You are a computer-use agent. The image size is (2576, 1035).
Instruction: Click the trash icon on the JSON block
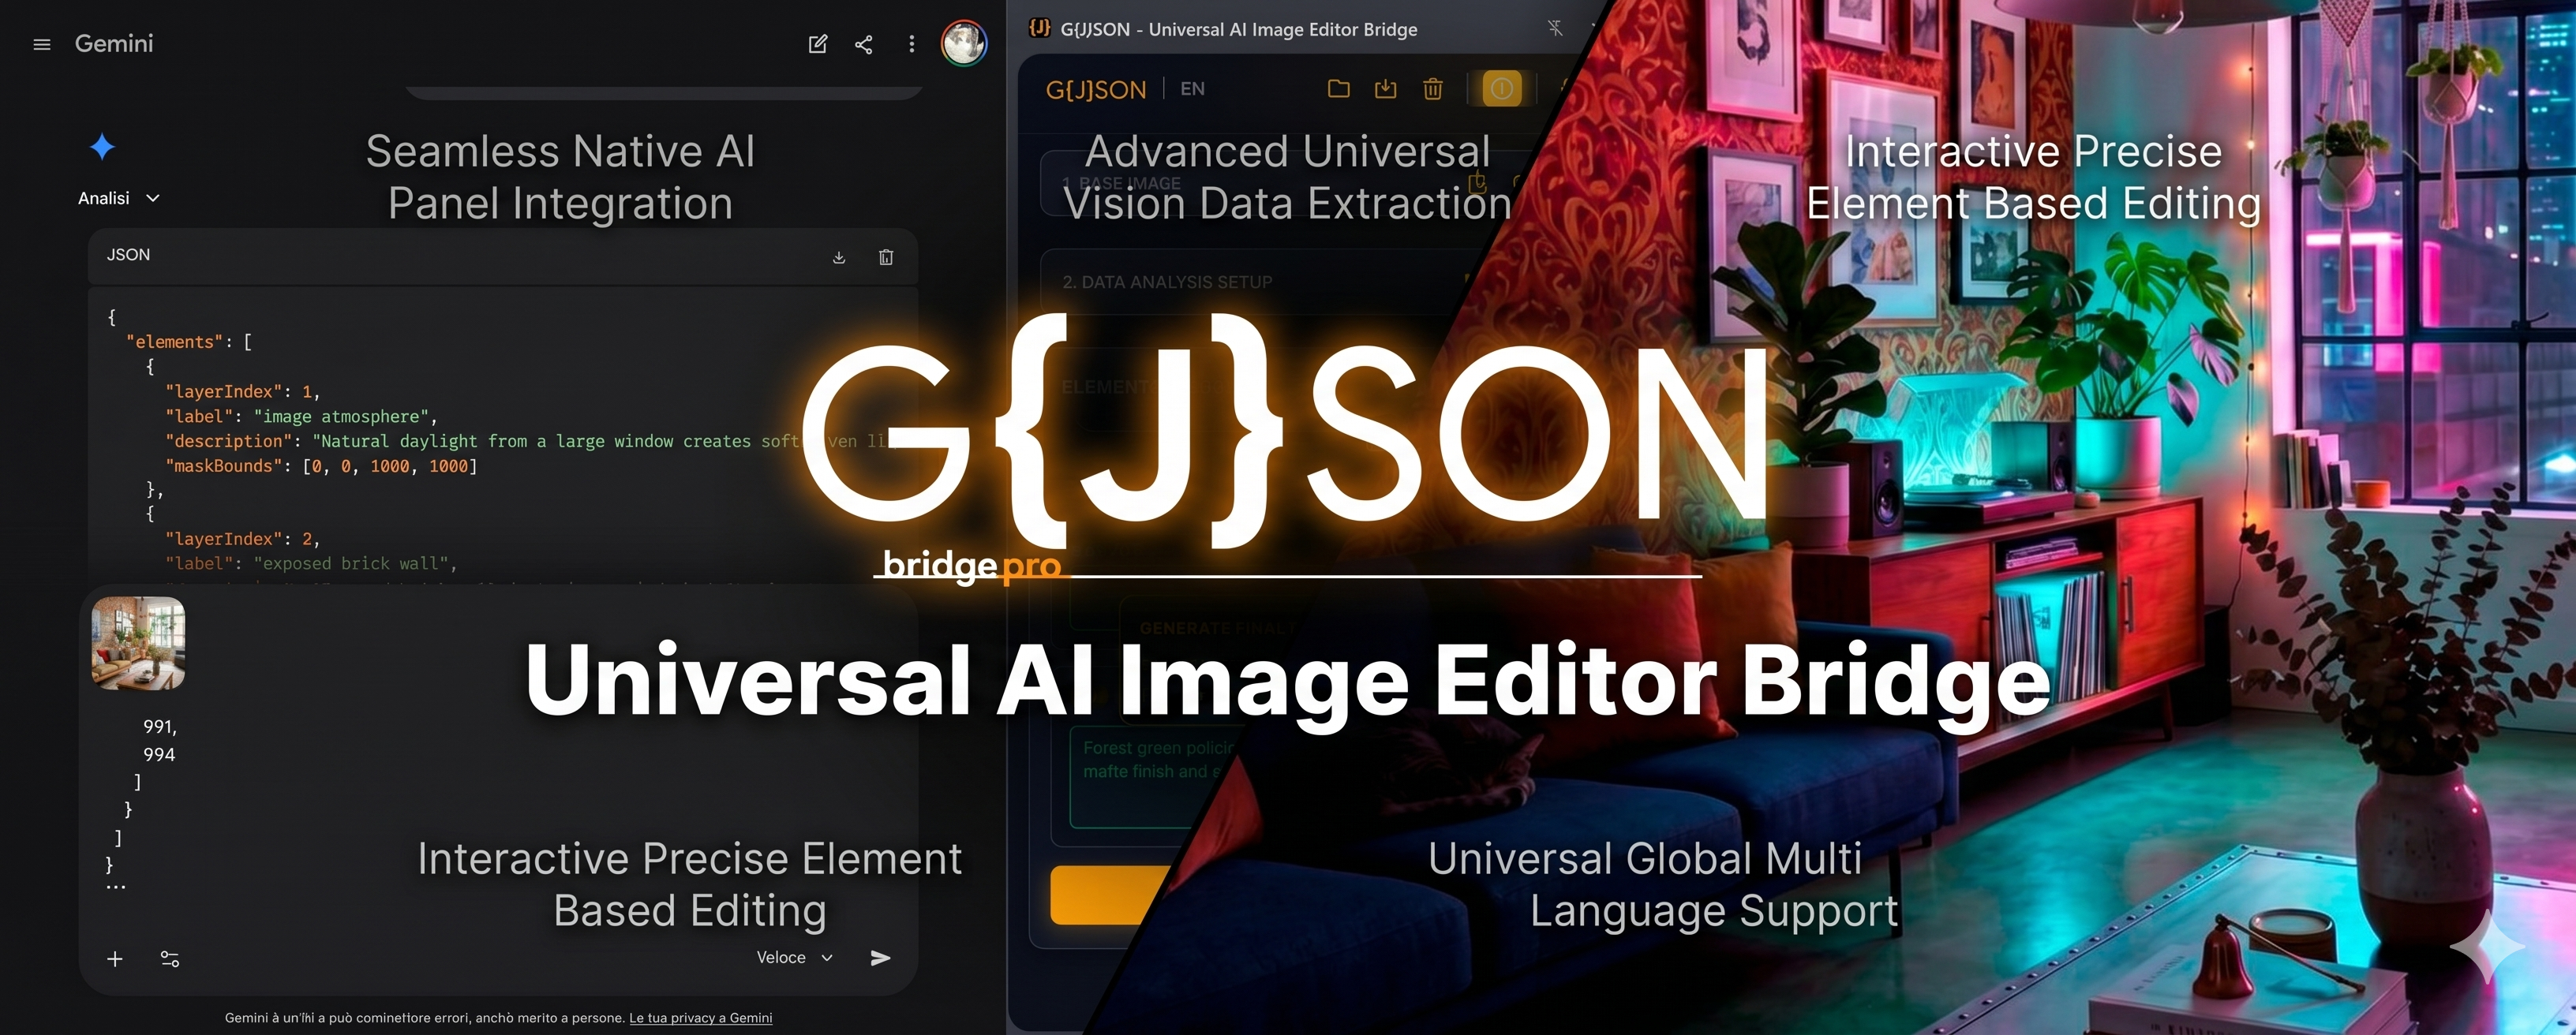pos(886,257)
